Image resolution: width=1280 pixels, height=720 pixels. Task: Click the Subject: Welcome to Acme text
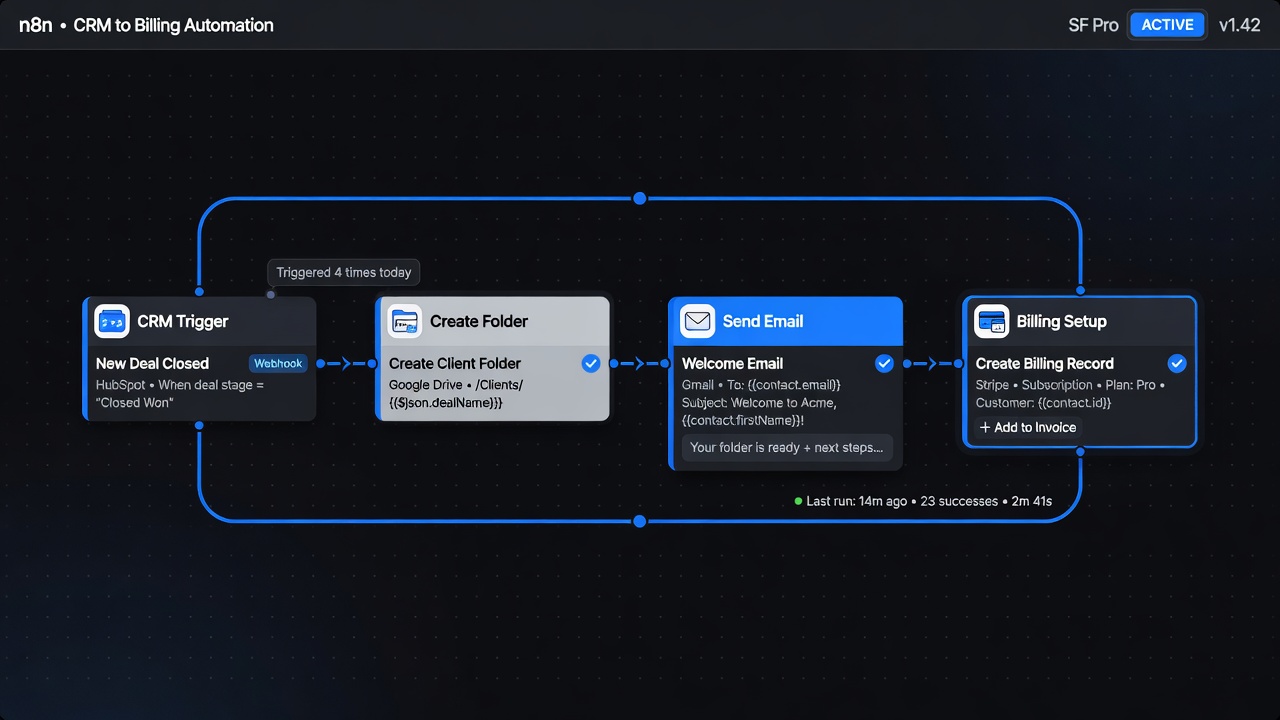(x=759, y=402)
